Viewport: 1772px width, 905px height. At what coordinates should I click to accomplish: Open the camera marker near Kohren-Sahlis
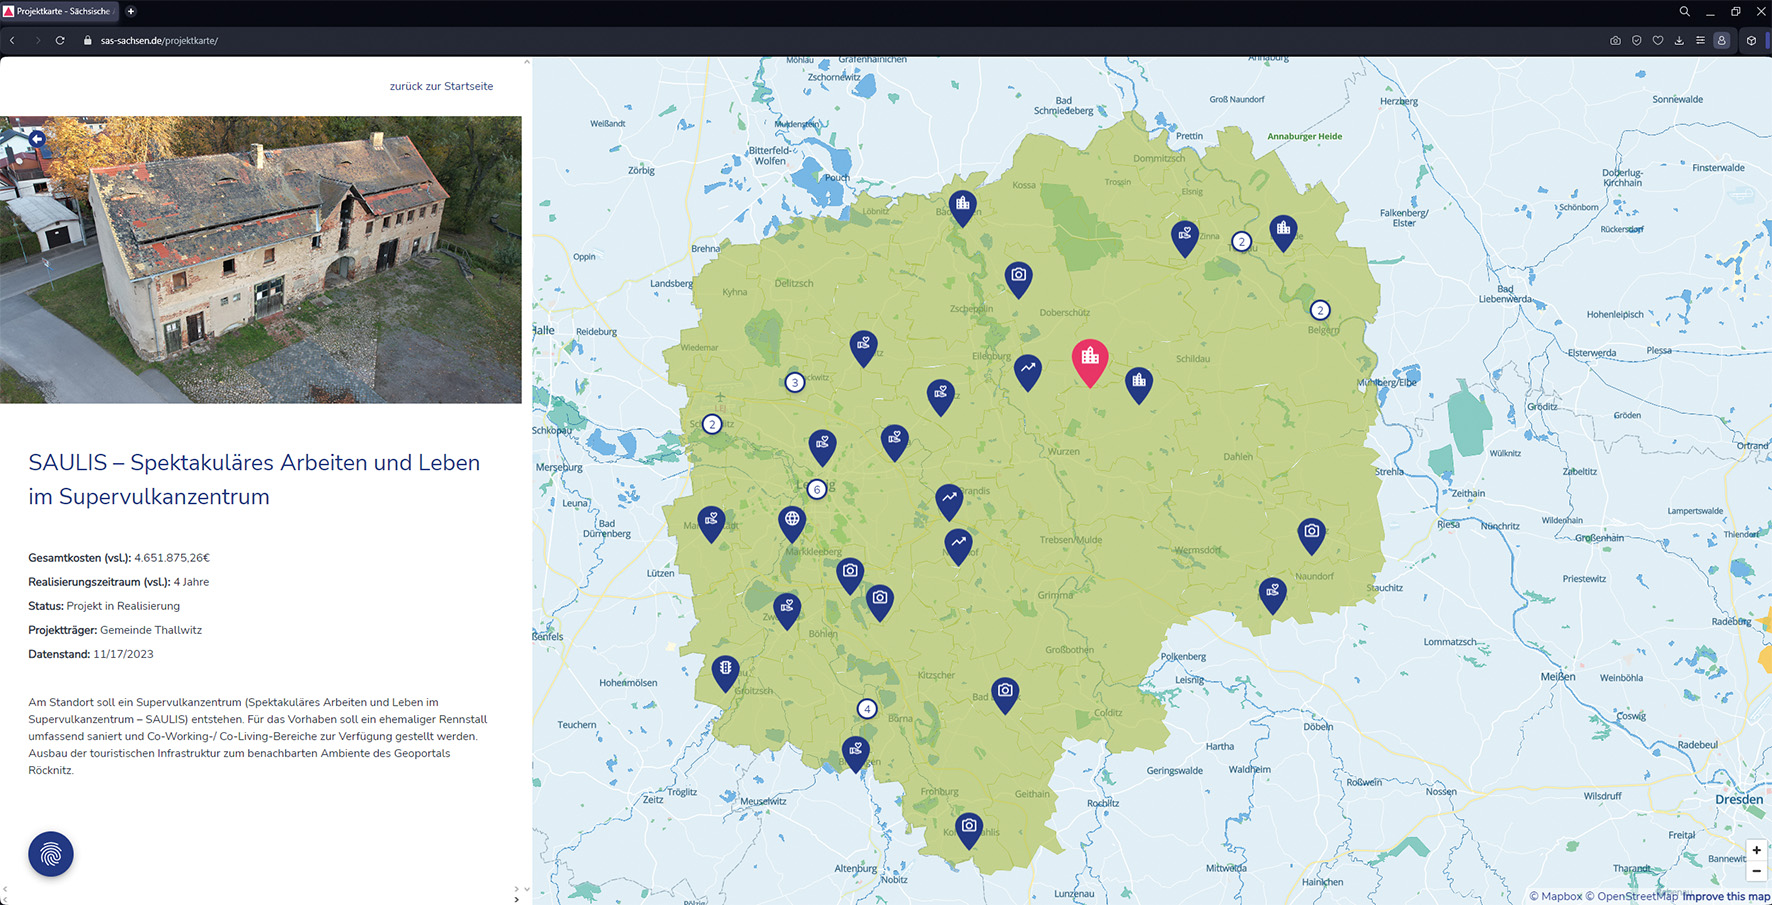(x=969, y=827)
